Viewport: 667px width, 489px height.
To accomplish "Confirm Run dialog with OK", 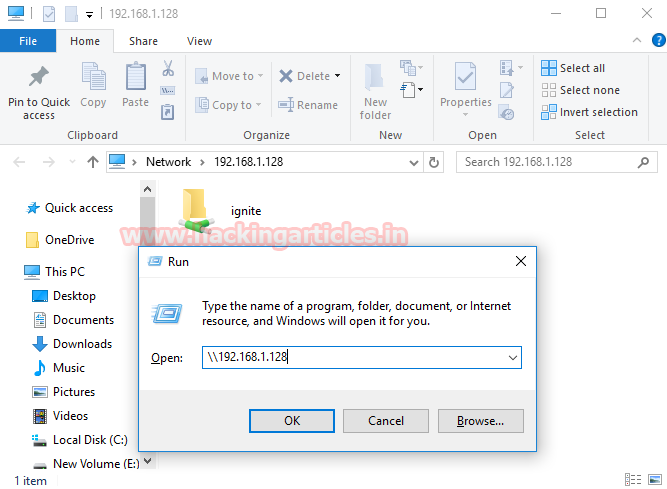I will (x=292, y=421).
